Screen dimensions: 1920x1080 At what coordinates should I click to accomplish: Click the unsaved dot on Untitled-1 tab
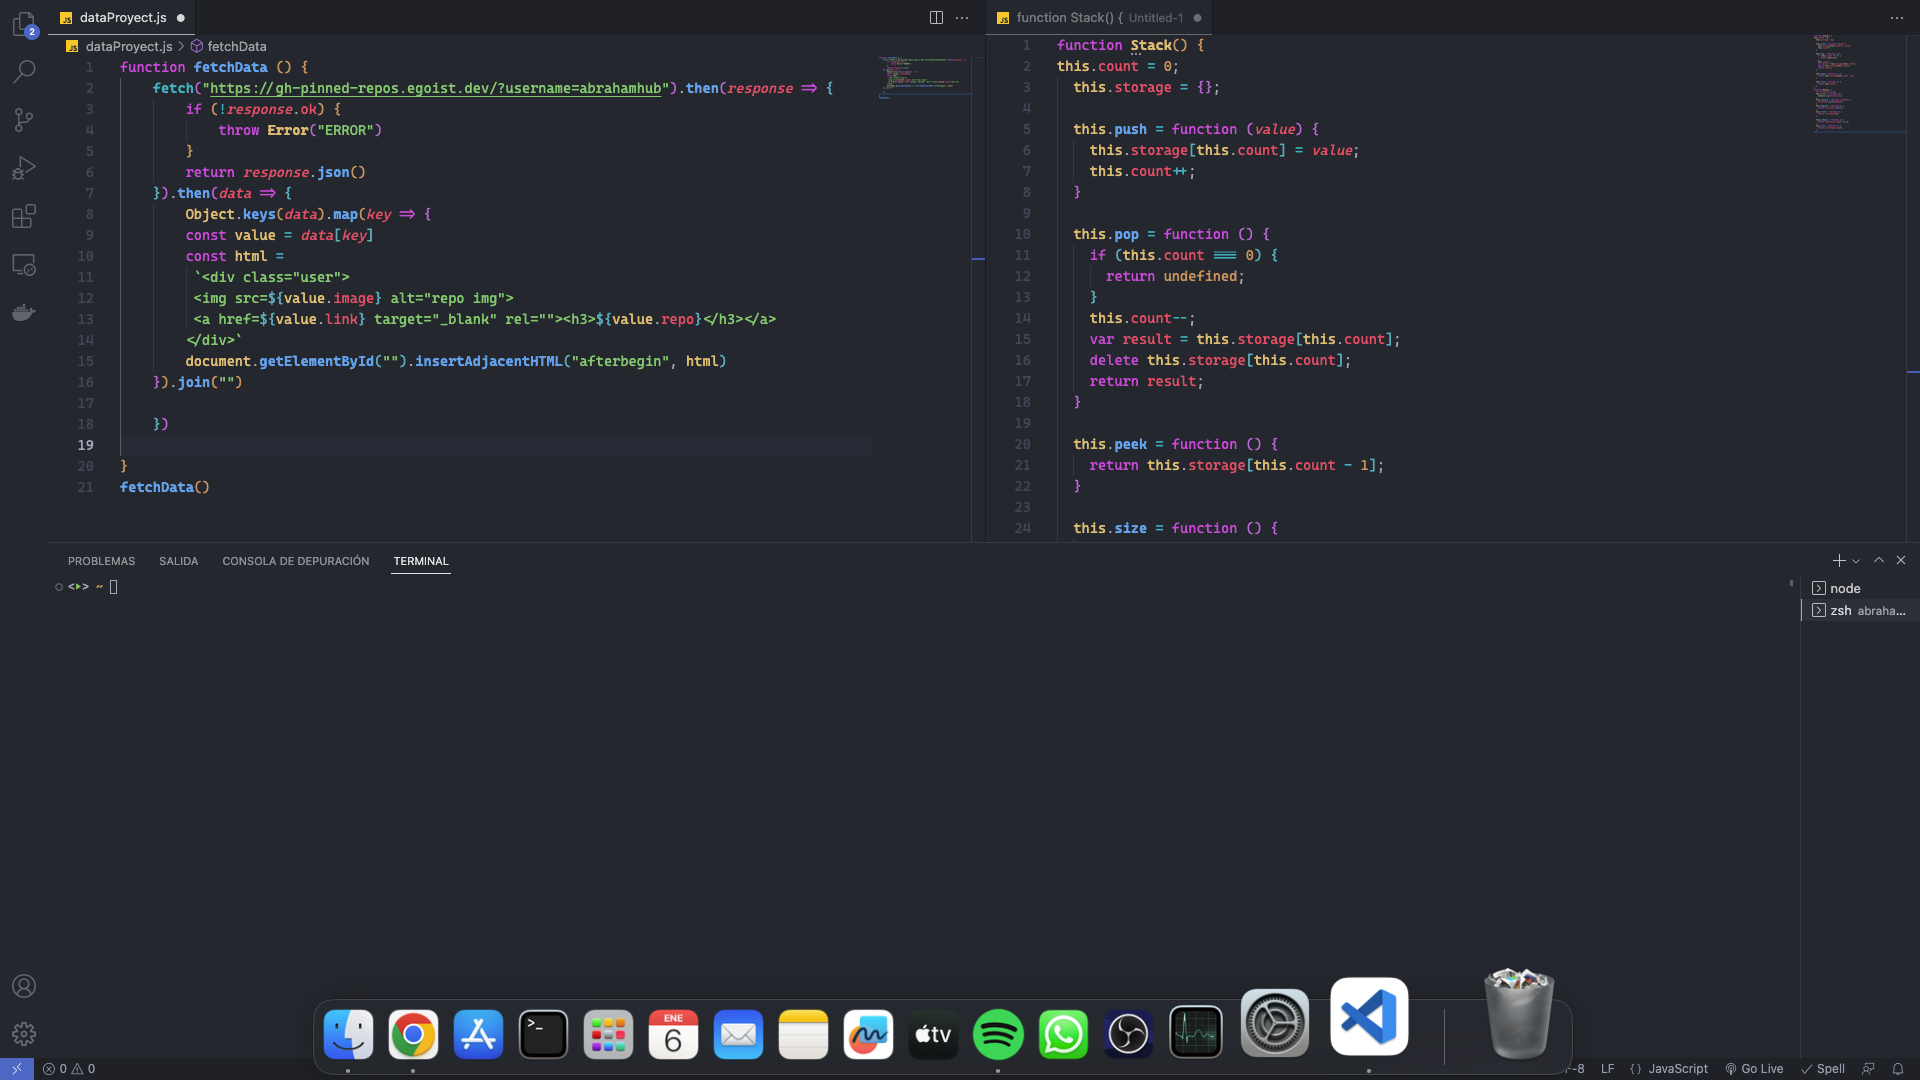(x=1197, y=18)
